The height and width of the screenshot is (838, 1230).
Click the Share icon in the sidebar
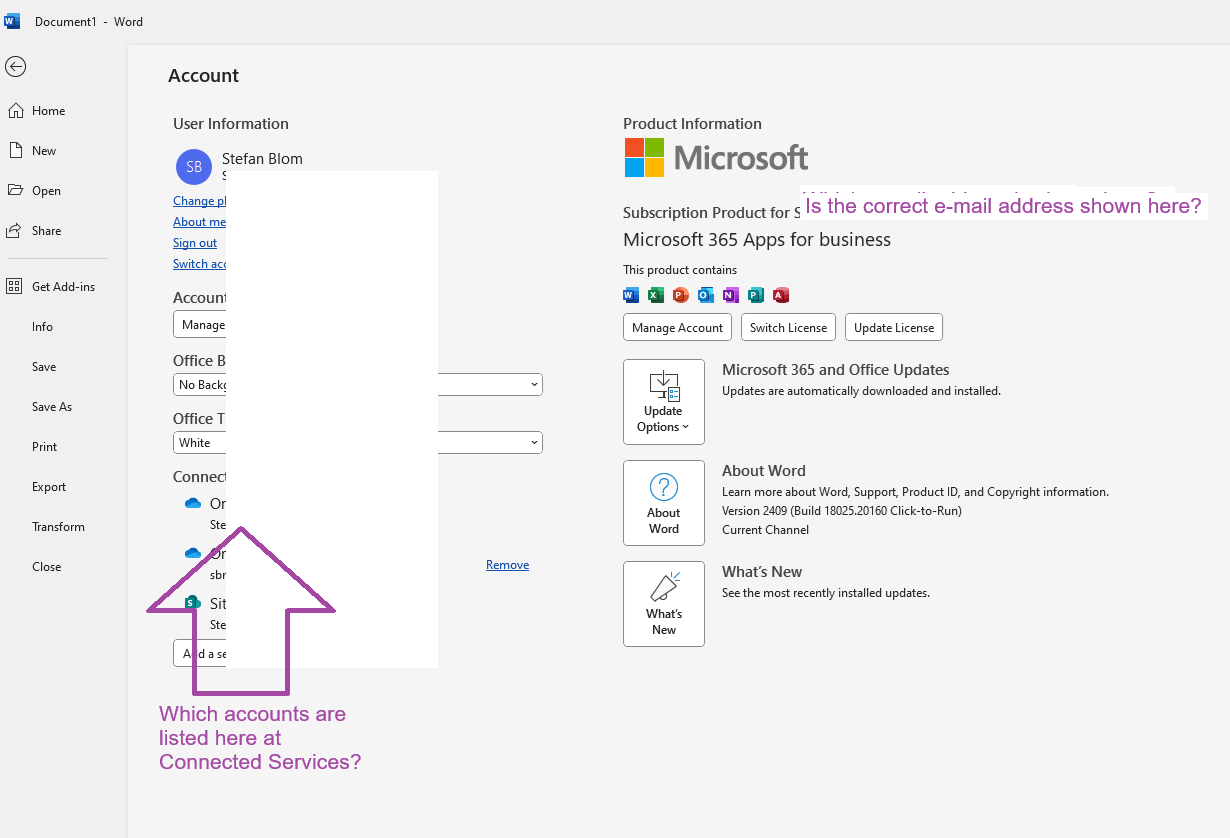(15, 230)
